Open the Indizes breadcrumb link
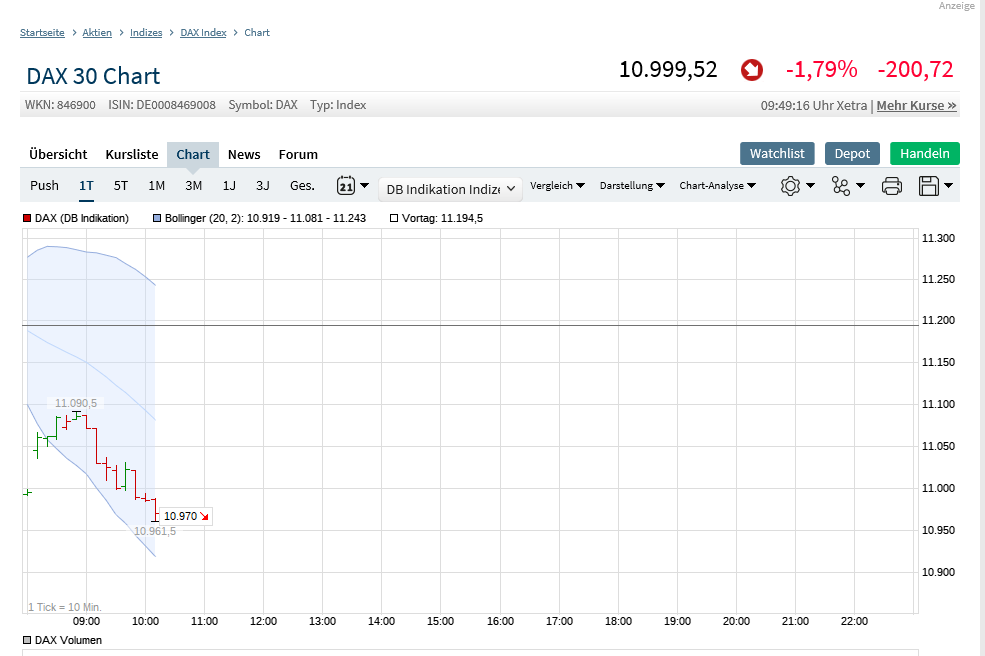The image size is (985, 656). (146, 33)
